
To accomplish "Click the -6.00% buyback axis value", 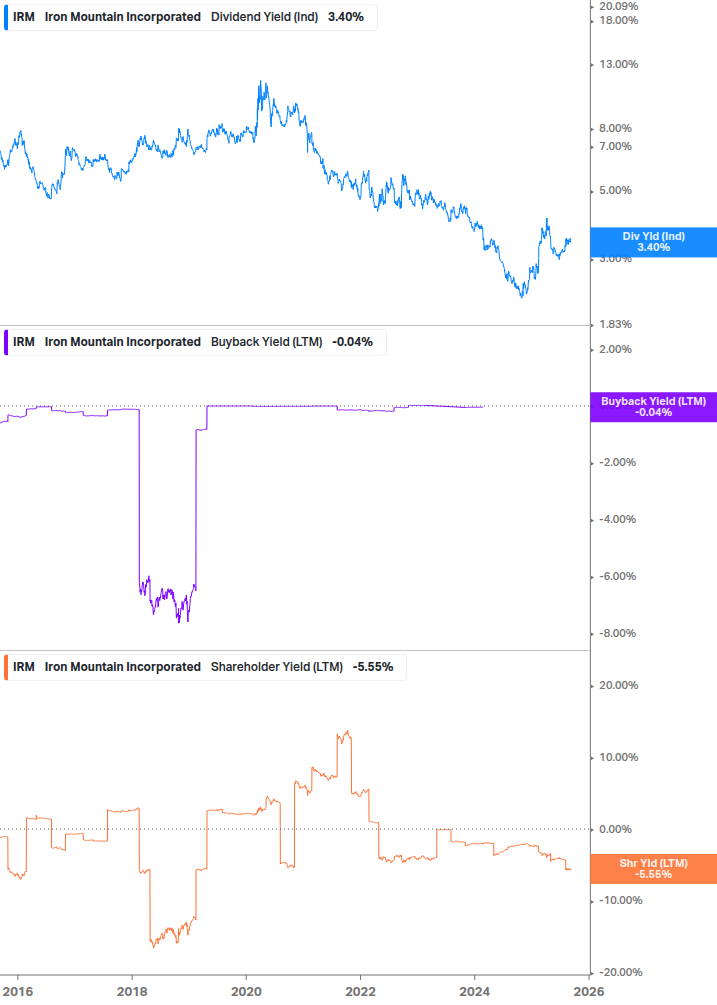I will pyautogui.click(x=617, y=577).
